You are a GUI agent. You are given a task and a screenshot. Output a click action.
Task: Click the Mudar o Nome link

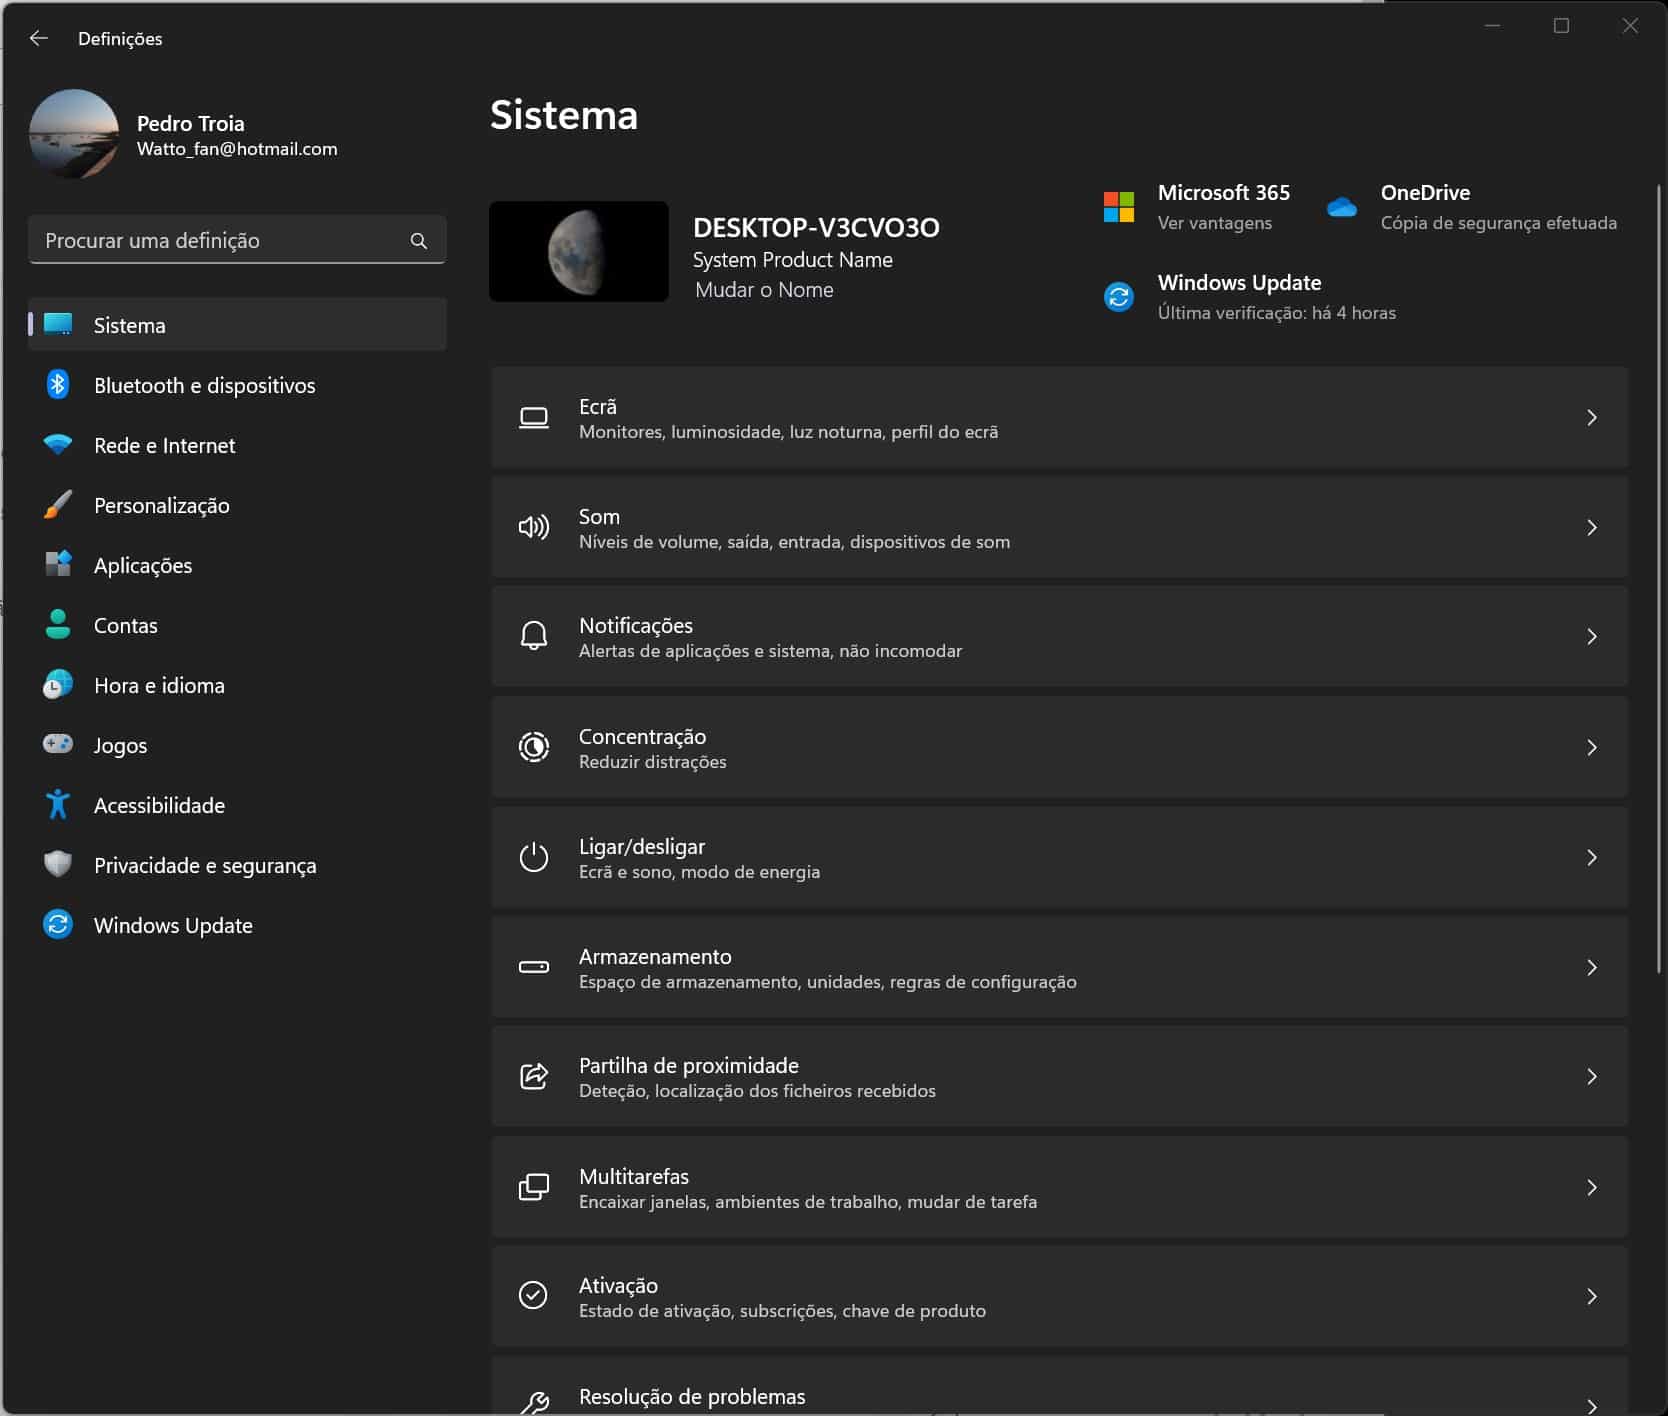764,290
